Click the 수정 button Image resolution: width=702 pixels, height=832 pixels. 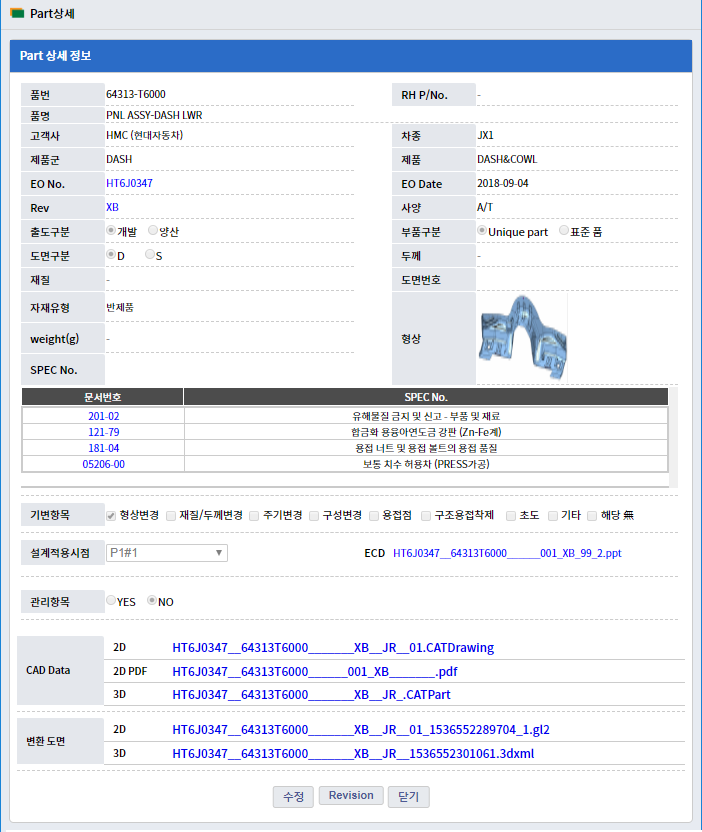(293, 796)
